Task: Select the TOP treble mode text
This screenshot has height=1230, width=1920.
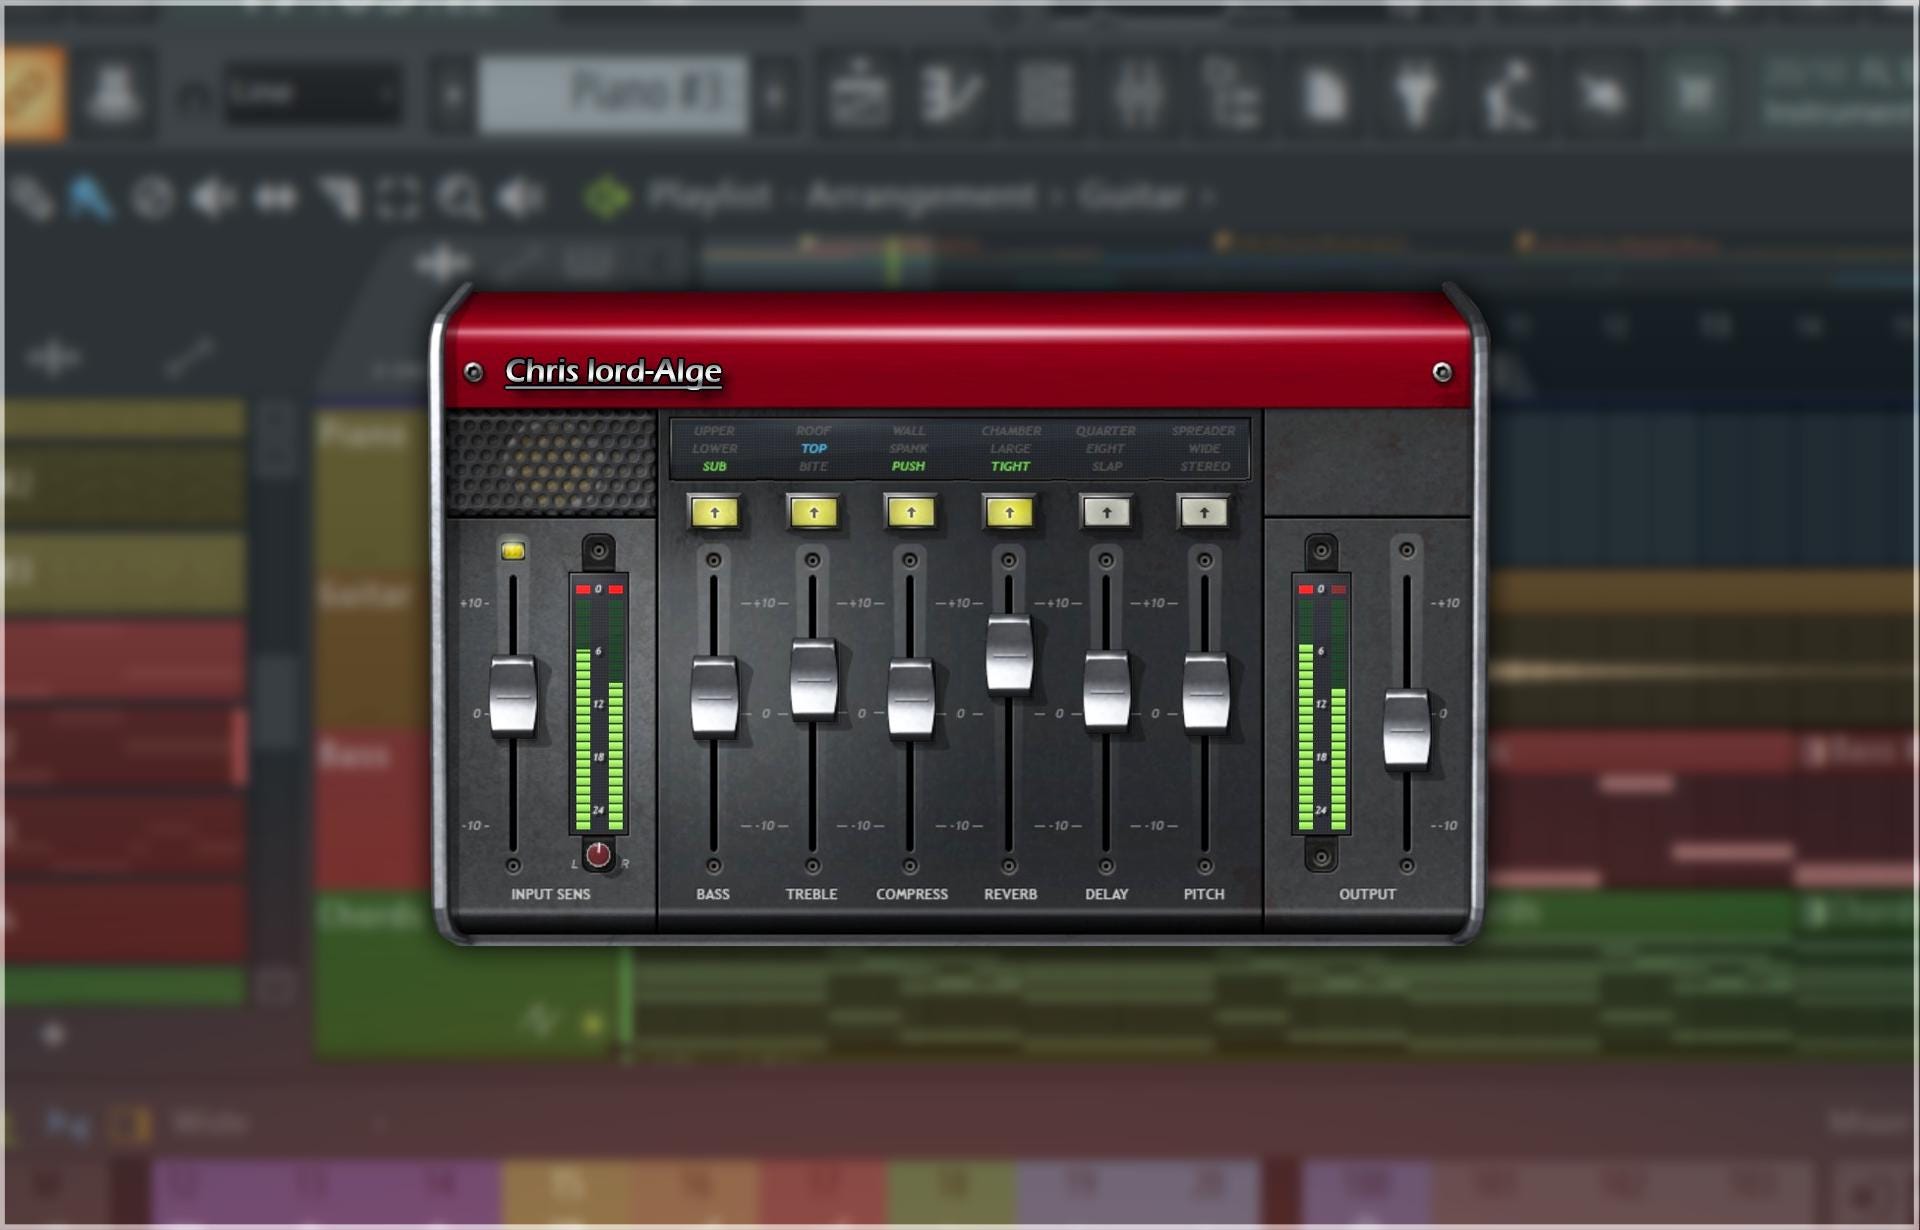Action: [x=813, y=448]
